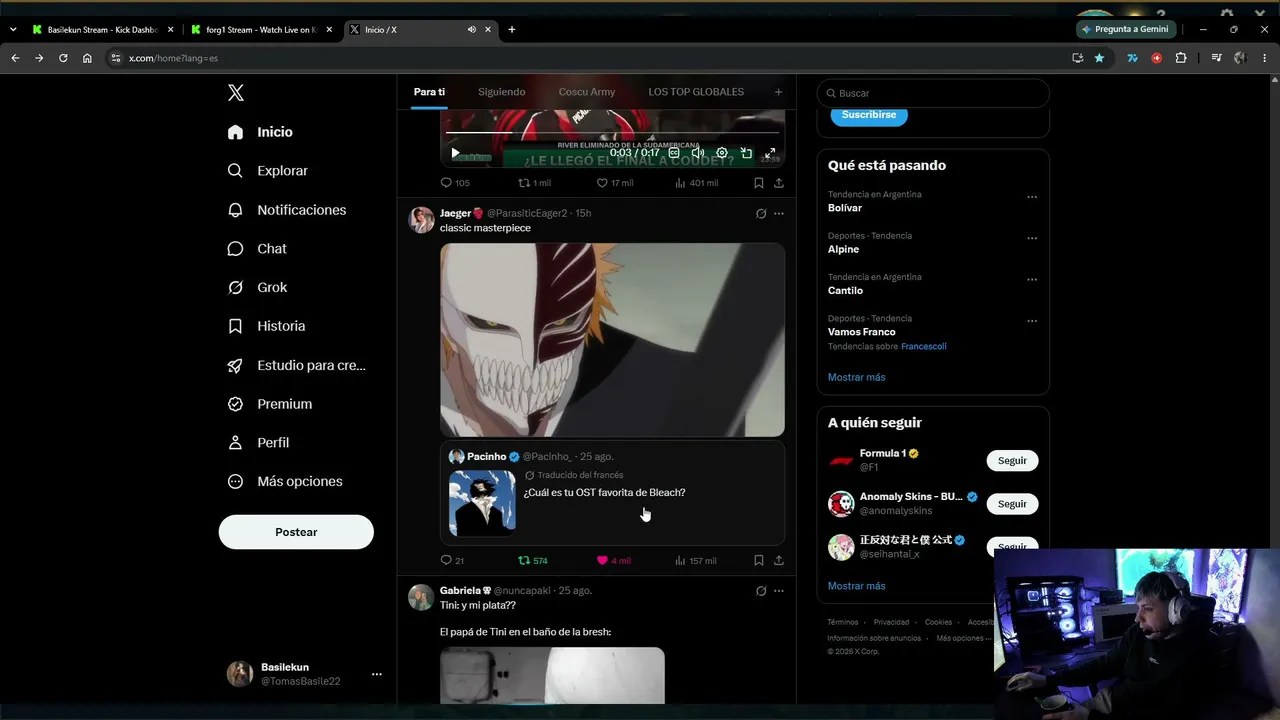Unlike Jaeger's post with 4 mil likes
The width and height of the screenshot is (1280, 720).
(613, 561)
